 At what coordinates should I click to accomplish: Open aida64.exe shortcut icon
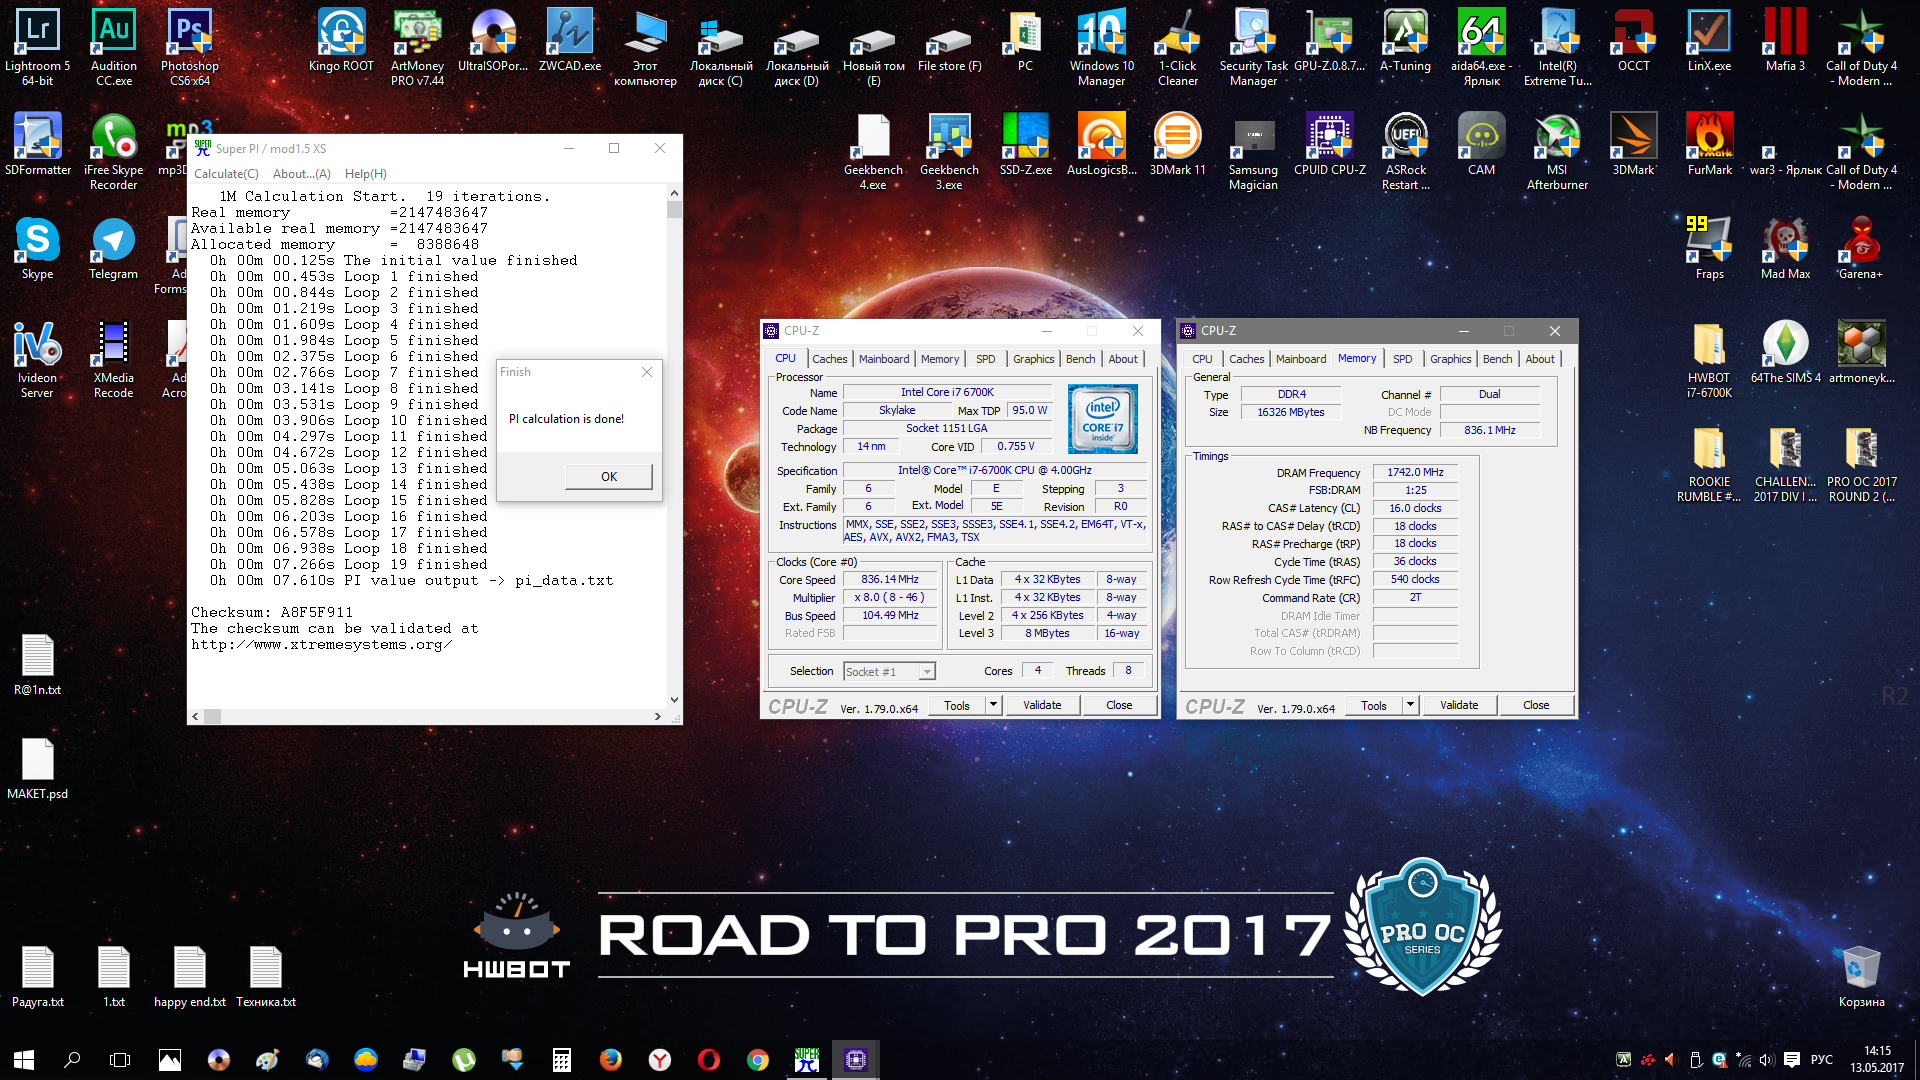click(x=1481, y=46)
